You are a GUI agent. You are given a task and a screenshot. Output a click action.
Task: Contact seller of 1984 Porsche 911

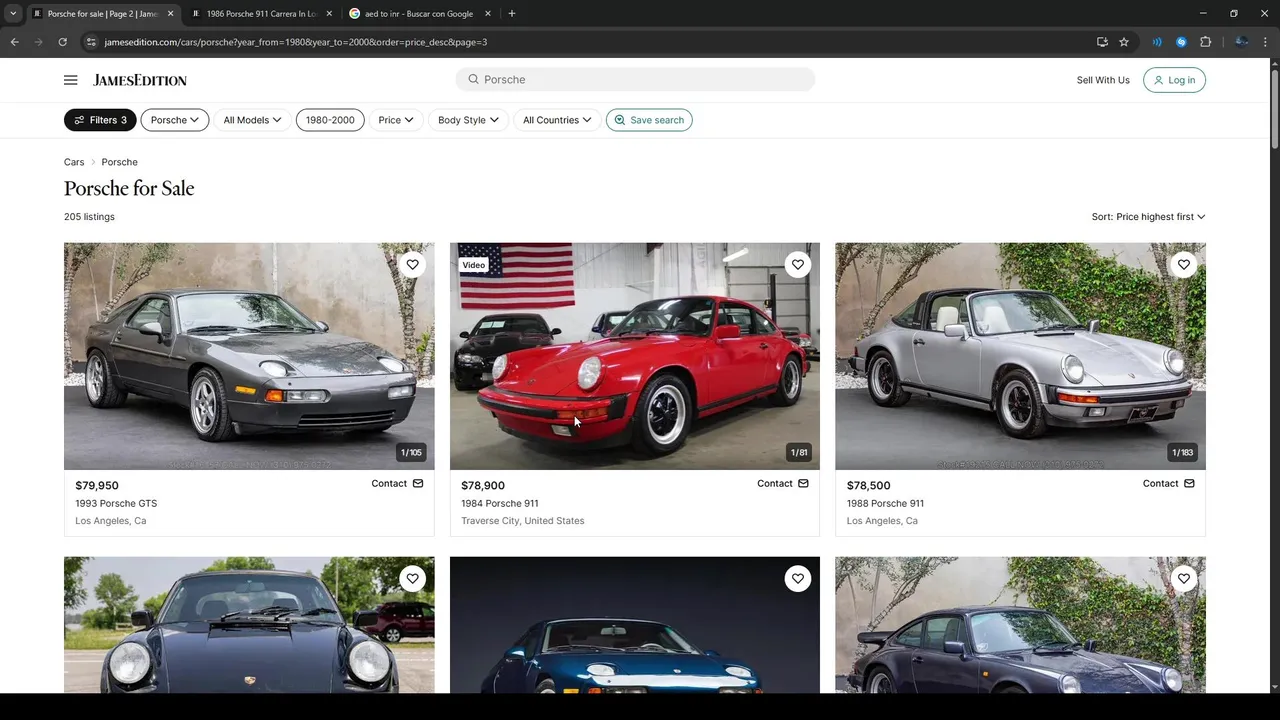coord(783,484)
